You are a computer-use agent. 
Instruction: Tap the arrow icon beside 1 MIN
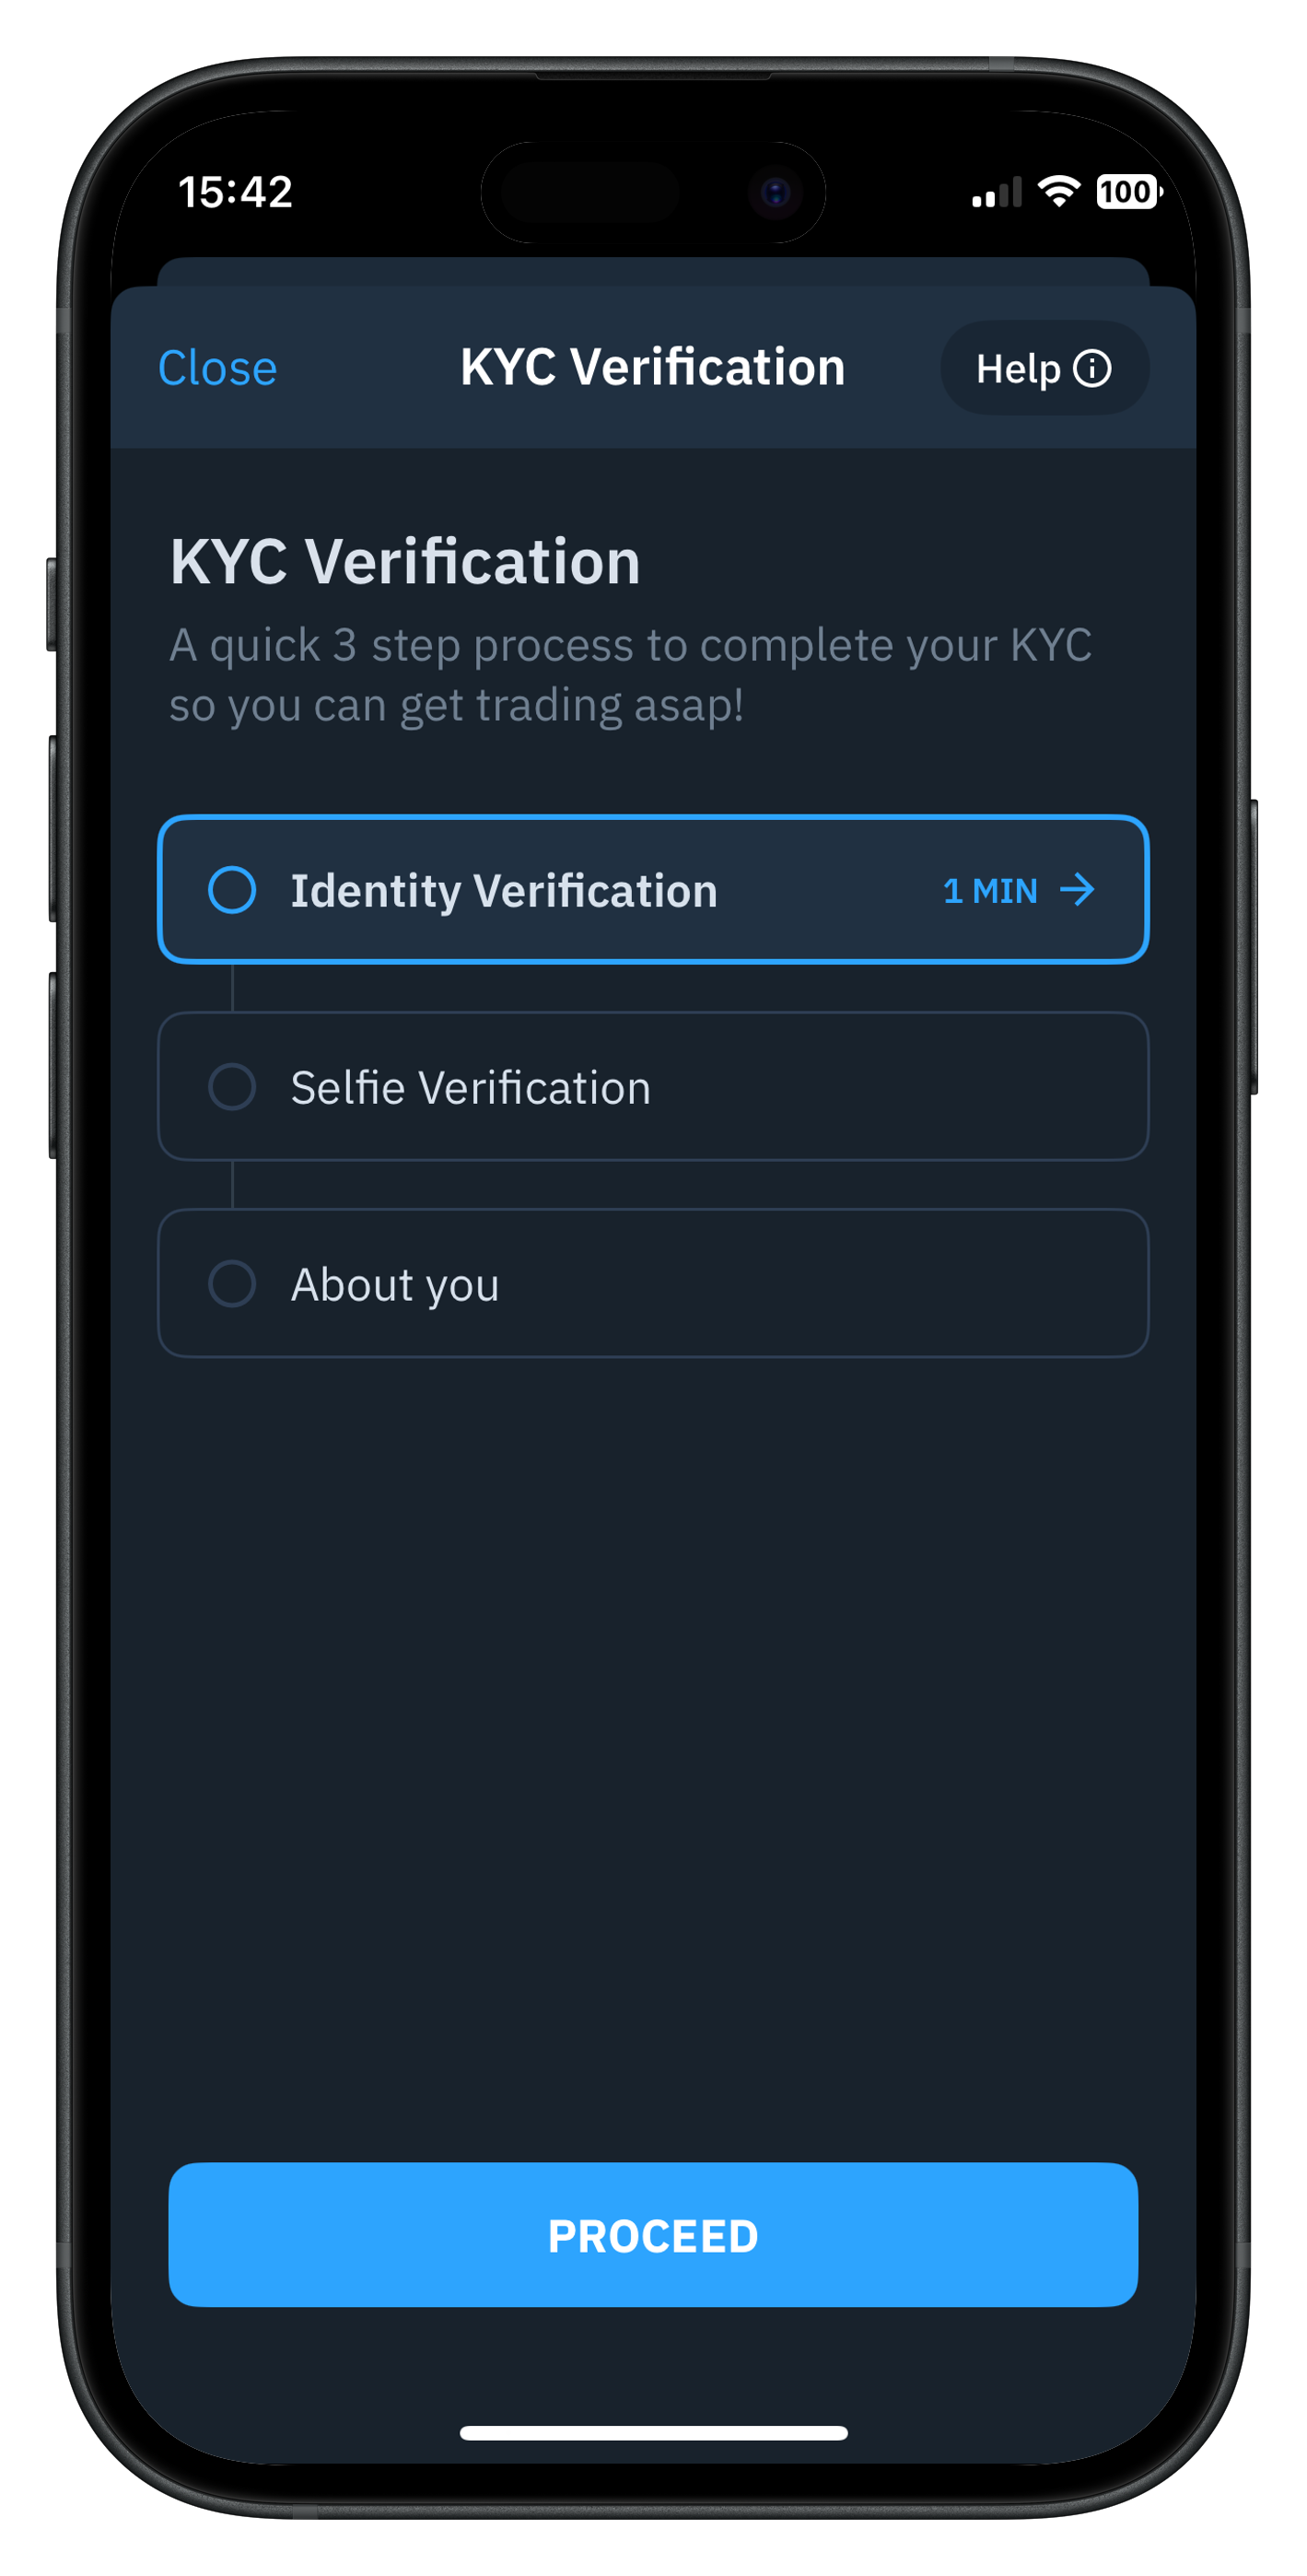coord(1076,889)
